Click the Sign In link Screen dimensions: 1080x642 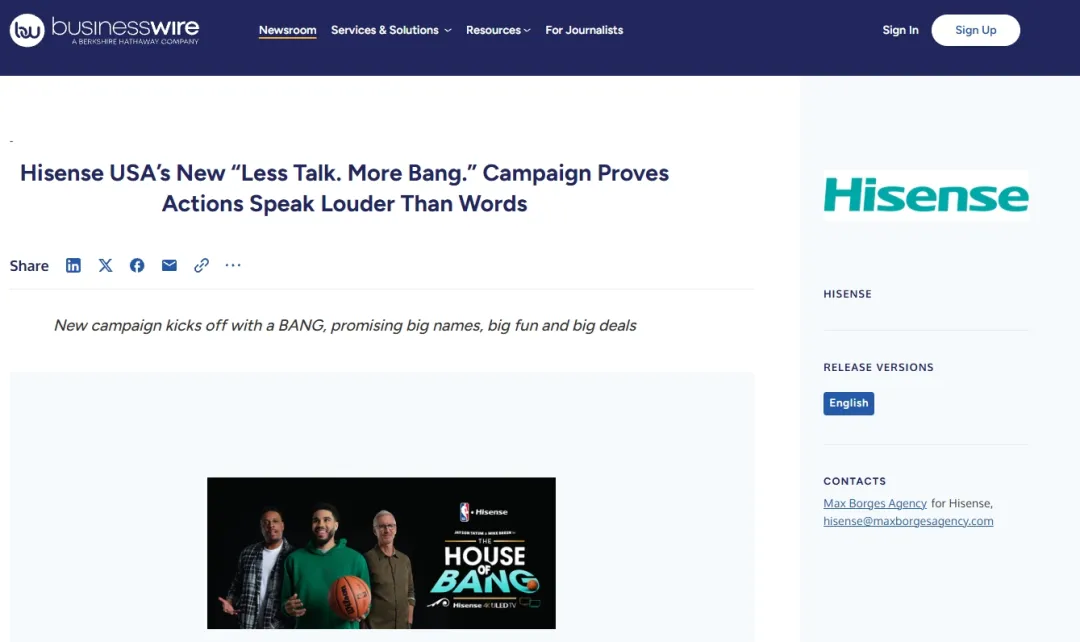pos(900,30)
